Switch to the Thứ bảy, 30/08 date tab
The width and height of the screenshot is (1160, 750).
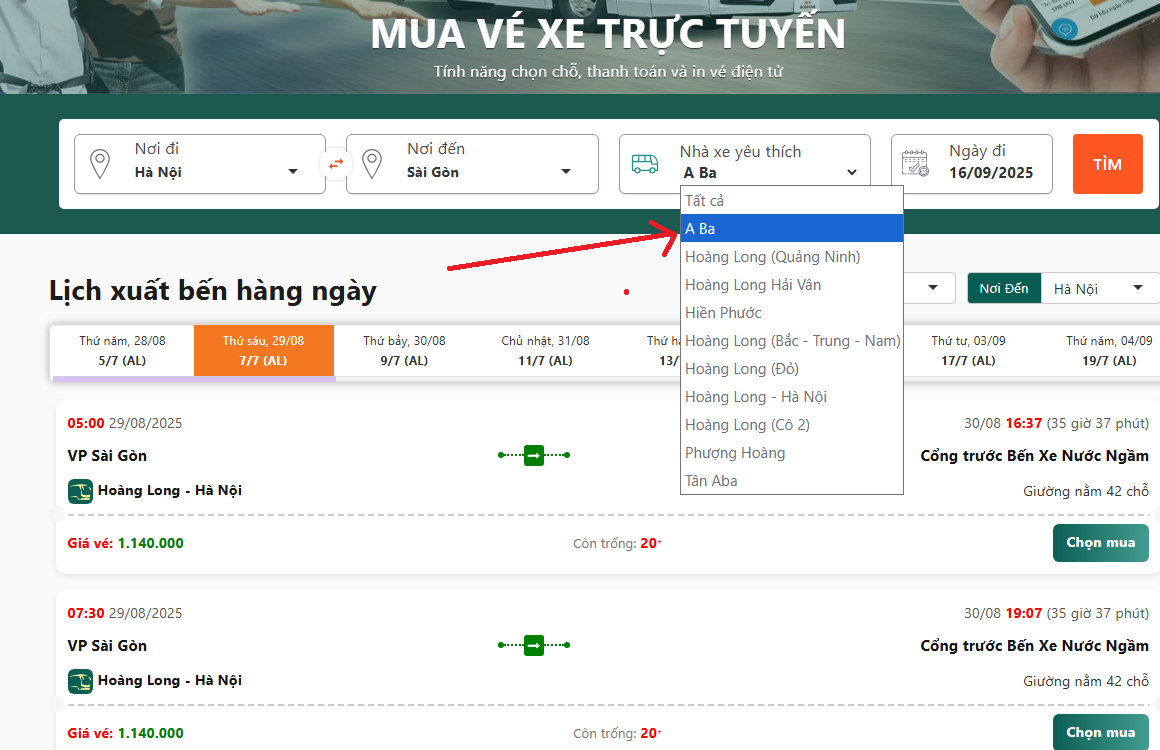[x=404, y=350]
